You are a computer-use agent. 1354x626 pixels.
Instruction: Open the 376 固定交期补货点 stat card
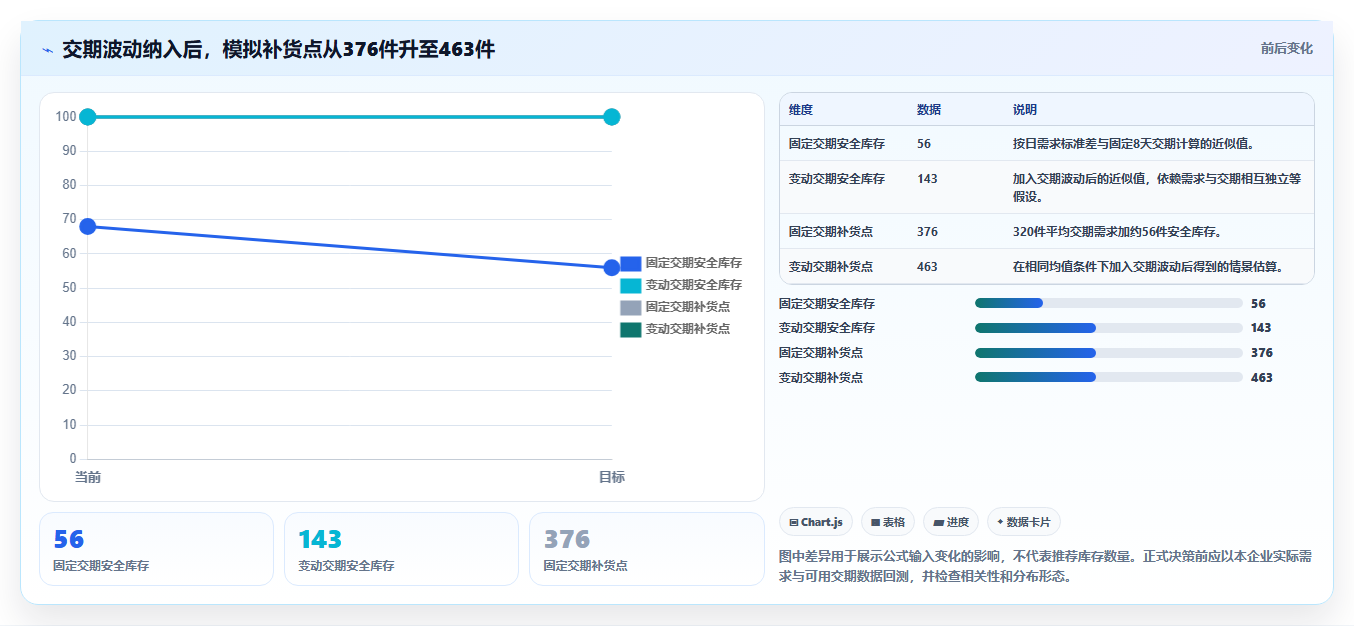pos(646,549)
